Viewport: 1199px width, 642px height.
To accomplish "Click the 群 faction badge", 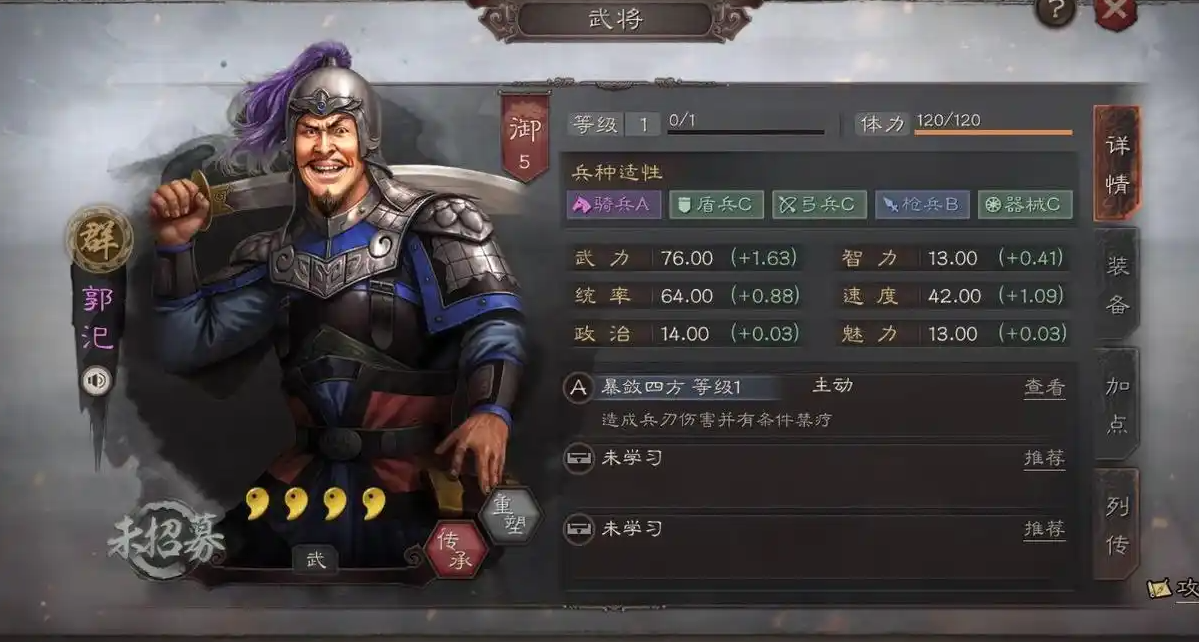I will tap(99, 239).
